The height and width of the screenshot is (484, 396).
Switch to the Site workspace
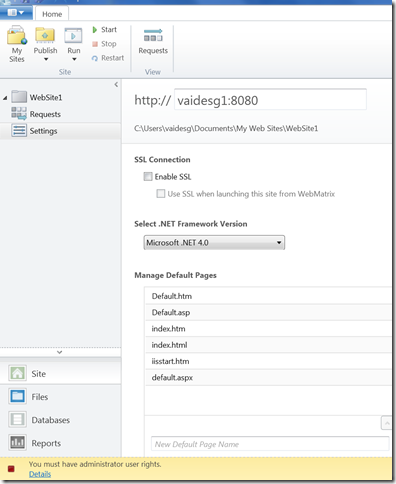(x=60, y=373)
